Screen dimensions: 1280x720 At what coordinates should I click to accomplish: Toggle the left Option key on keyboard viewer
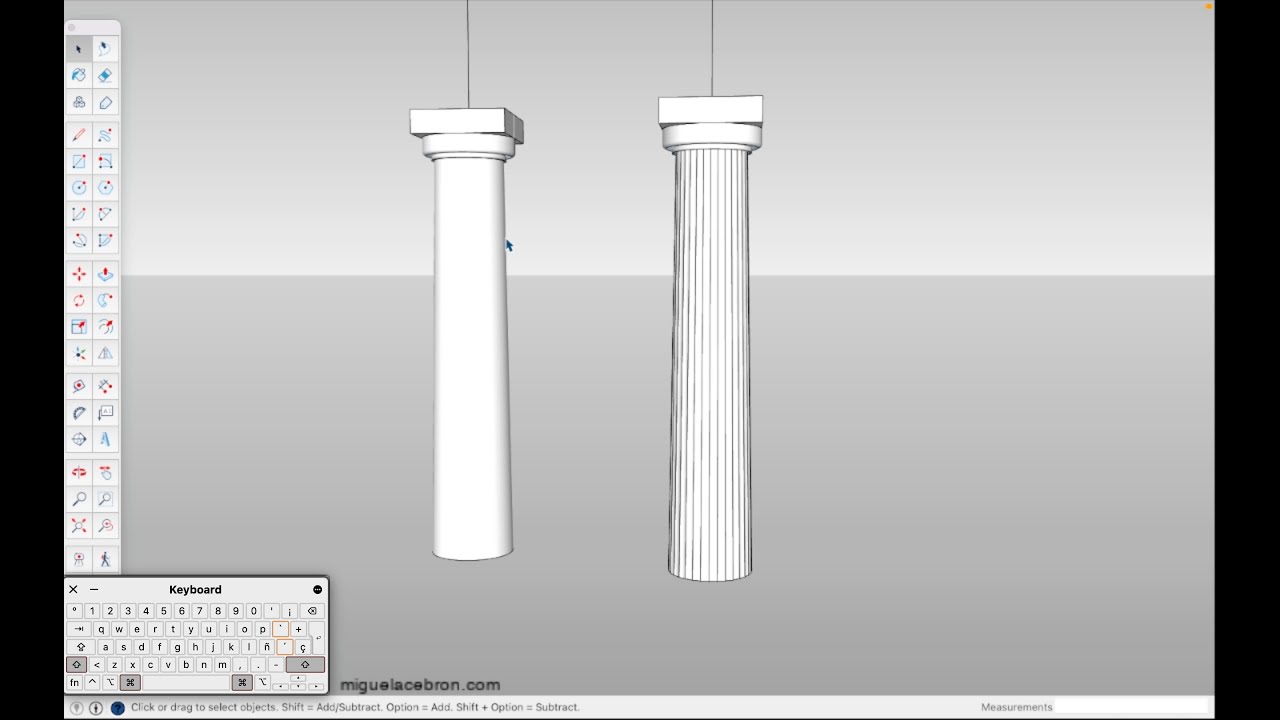pyautogui.click(x=110, y=683)
